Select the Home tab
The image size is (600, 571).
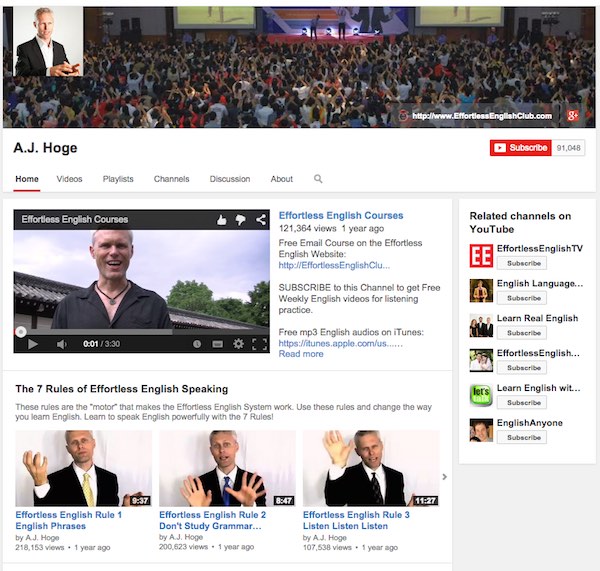pos(27,179)
